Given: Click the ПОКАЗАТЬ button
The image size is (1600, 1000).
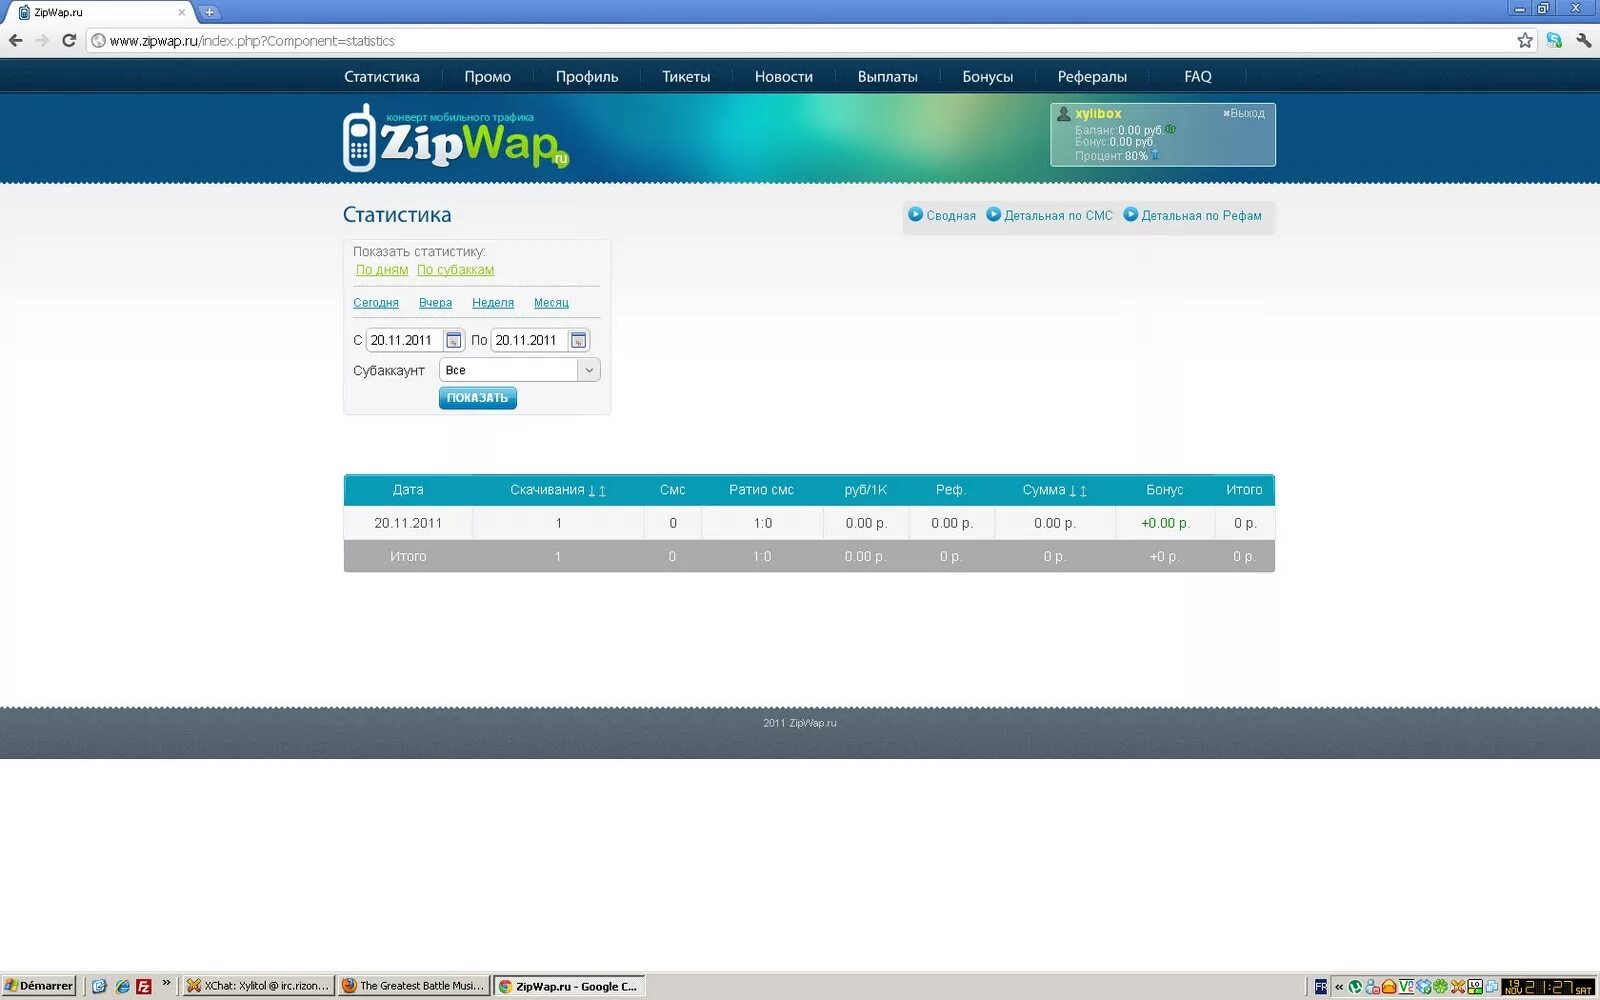Looking at the screenshot, I should click(x=478, y=398).
